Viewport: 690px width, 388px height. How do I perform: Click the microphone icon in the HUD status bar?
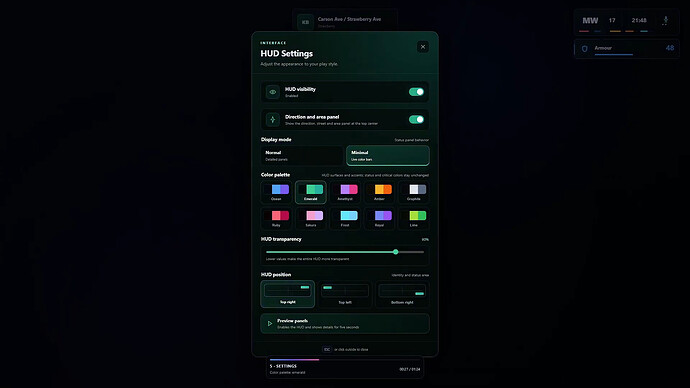(x=665, y=20)
